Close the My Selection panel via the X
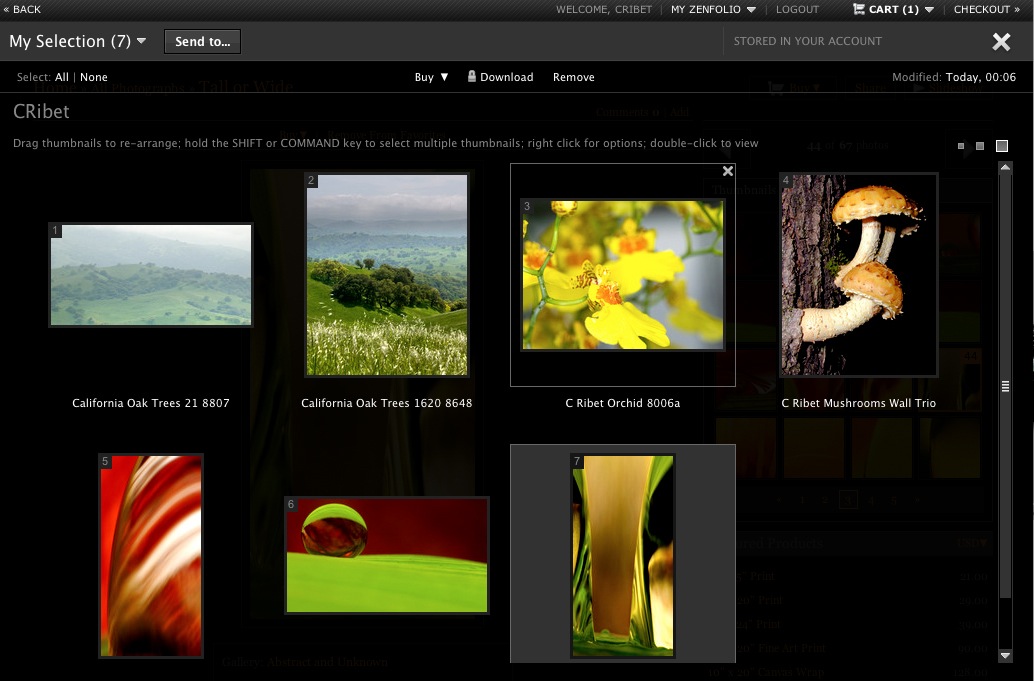Image resolution: width=1034 pixels, height=681 pixels. click(1001, 41)
